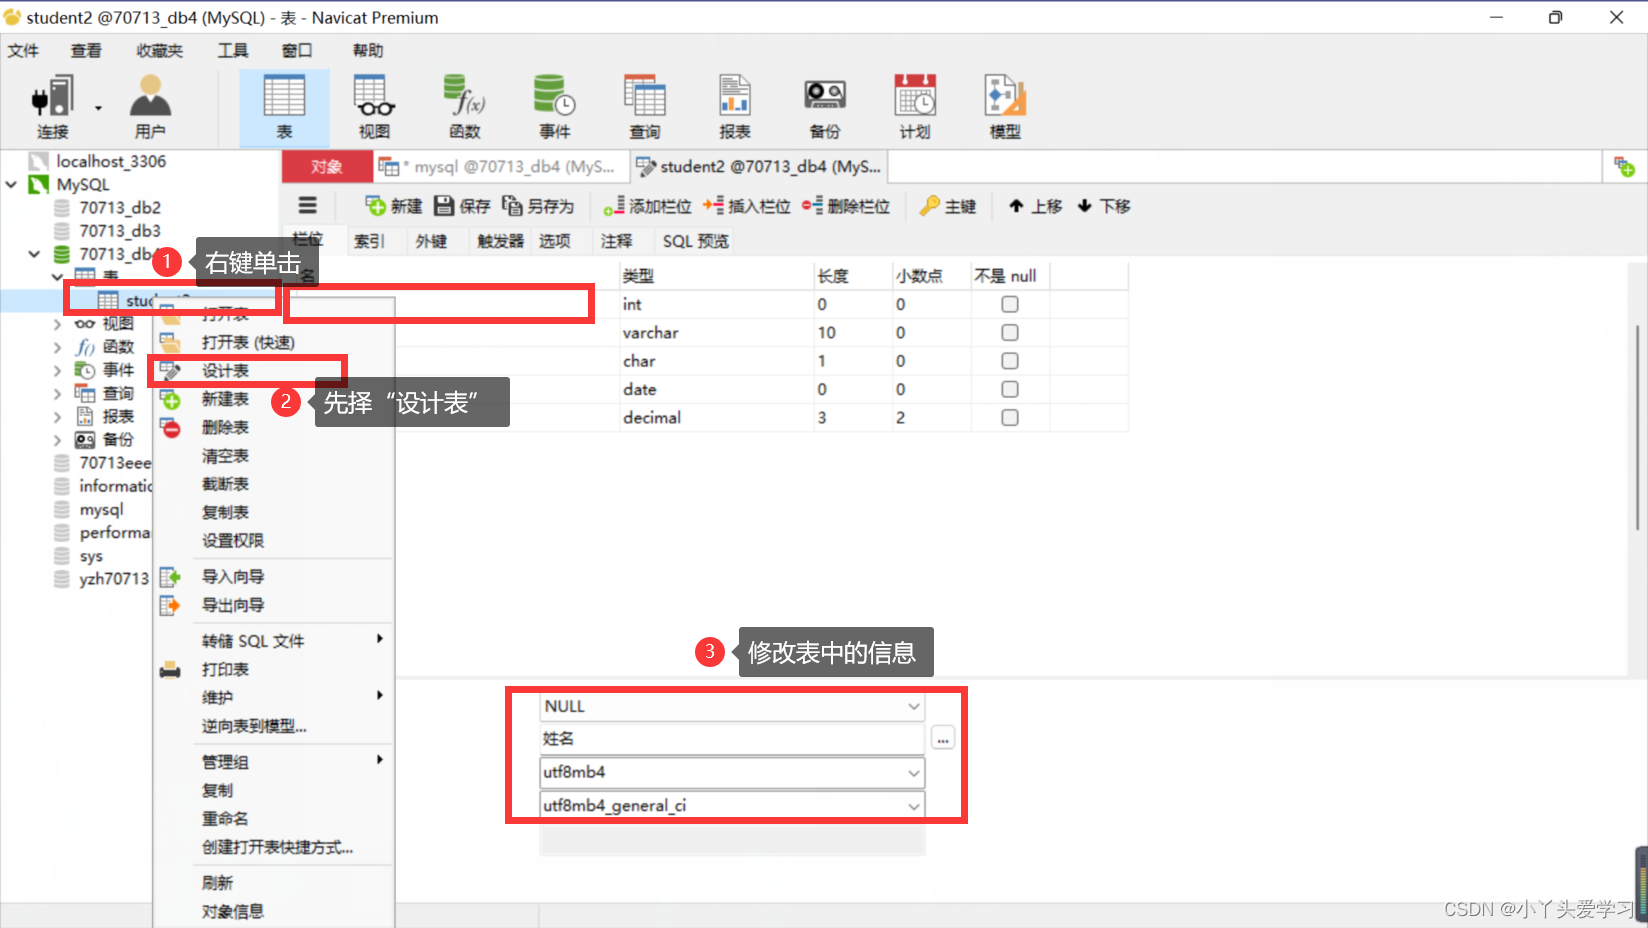Switch to the SQL 预览 tab
Screen dimensions: 1648x928
(696, 241)
